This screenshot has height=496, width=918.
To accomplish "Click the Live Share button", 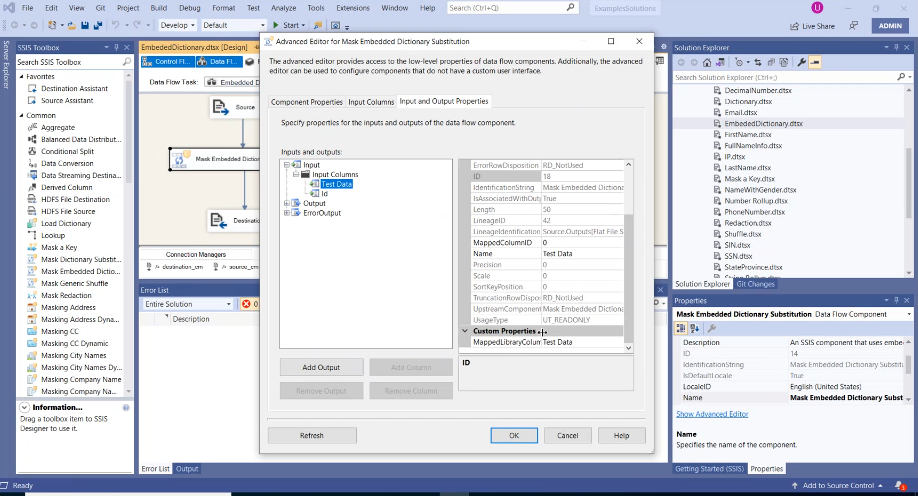I will tap(813, 26).
